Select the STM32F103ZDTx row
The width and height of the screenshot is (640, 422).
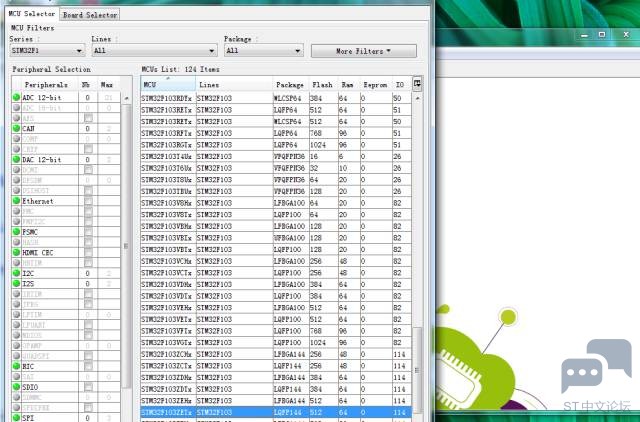276,389
